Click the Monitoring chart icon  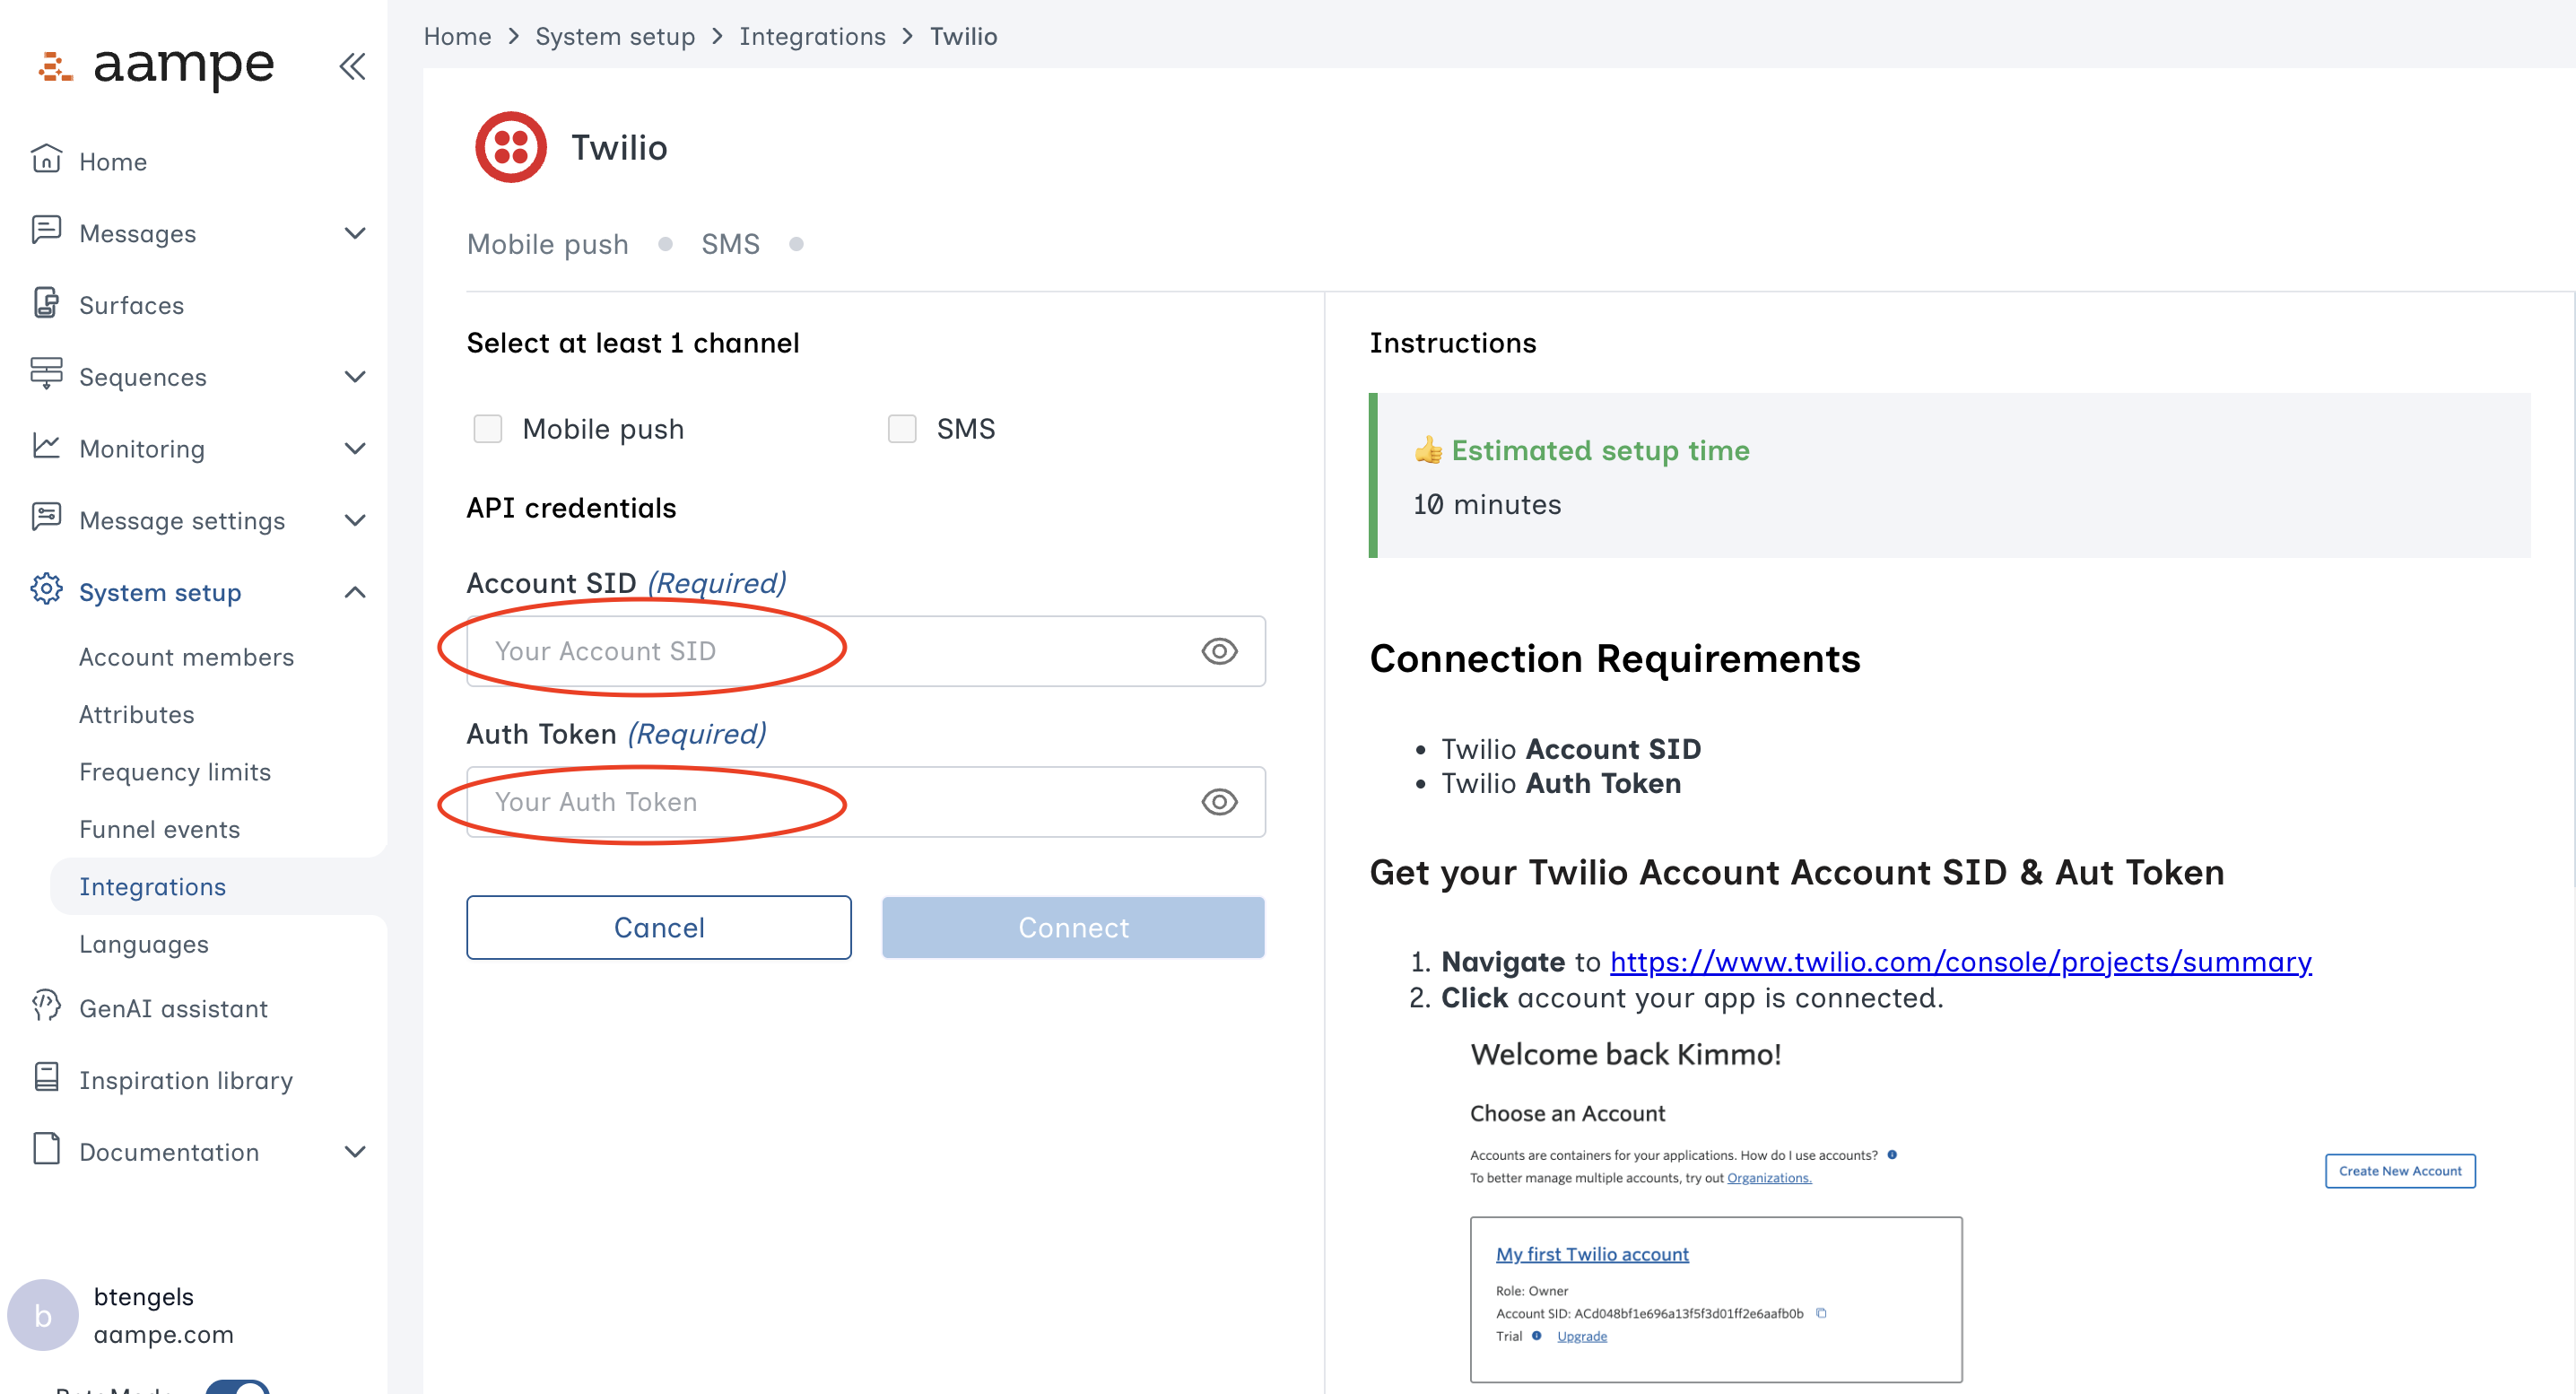46,448
